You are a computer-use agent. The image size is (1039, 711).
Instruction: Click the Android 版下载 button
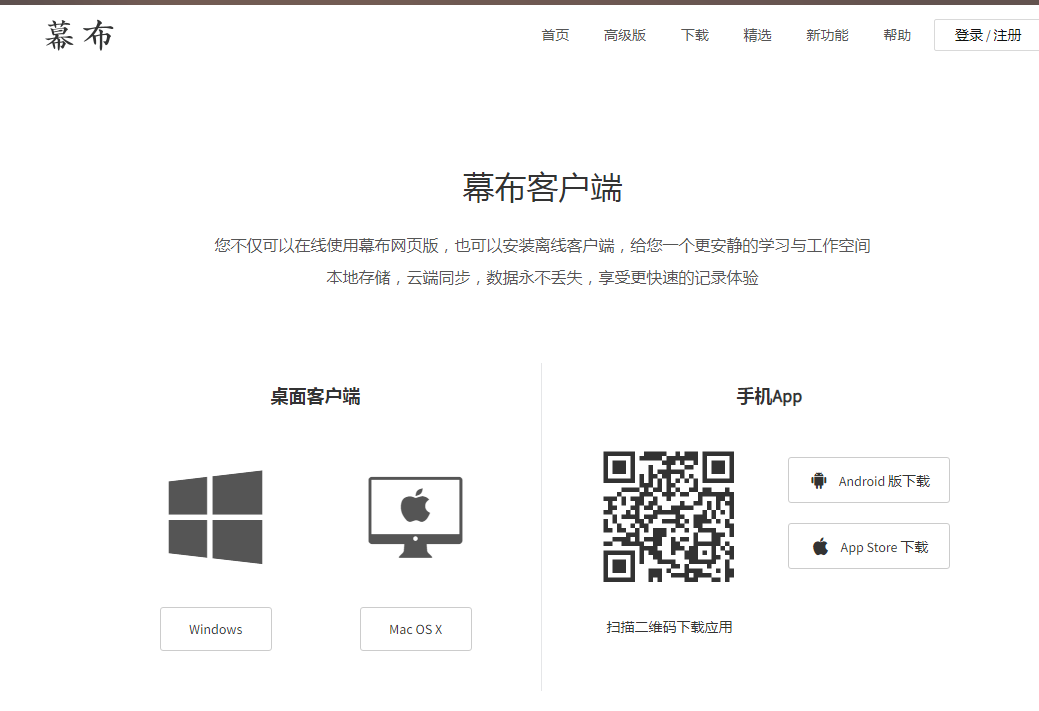[x=868, y=480]
